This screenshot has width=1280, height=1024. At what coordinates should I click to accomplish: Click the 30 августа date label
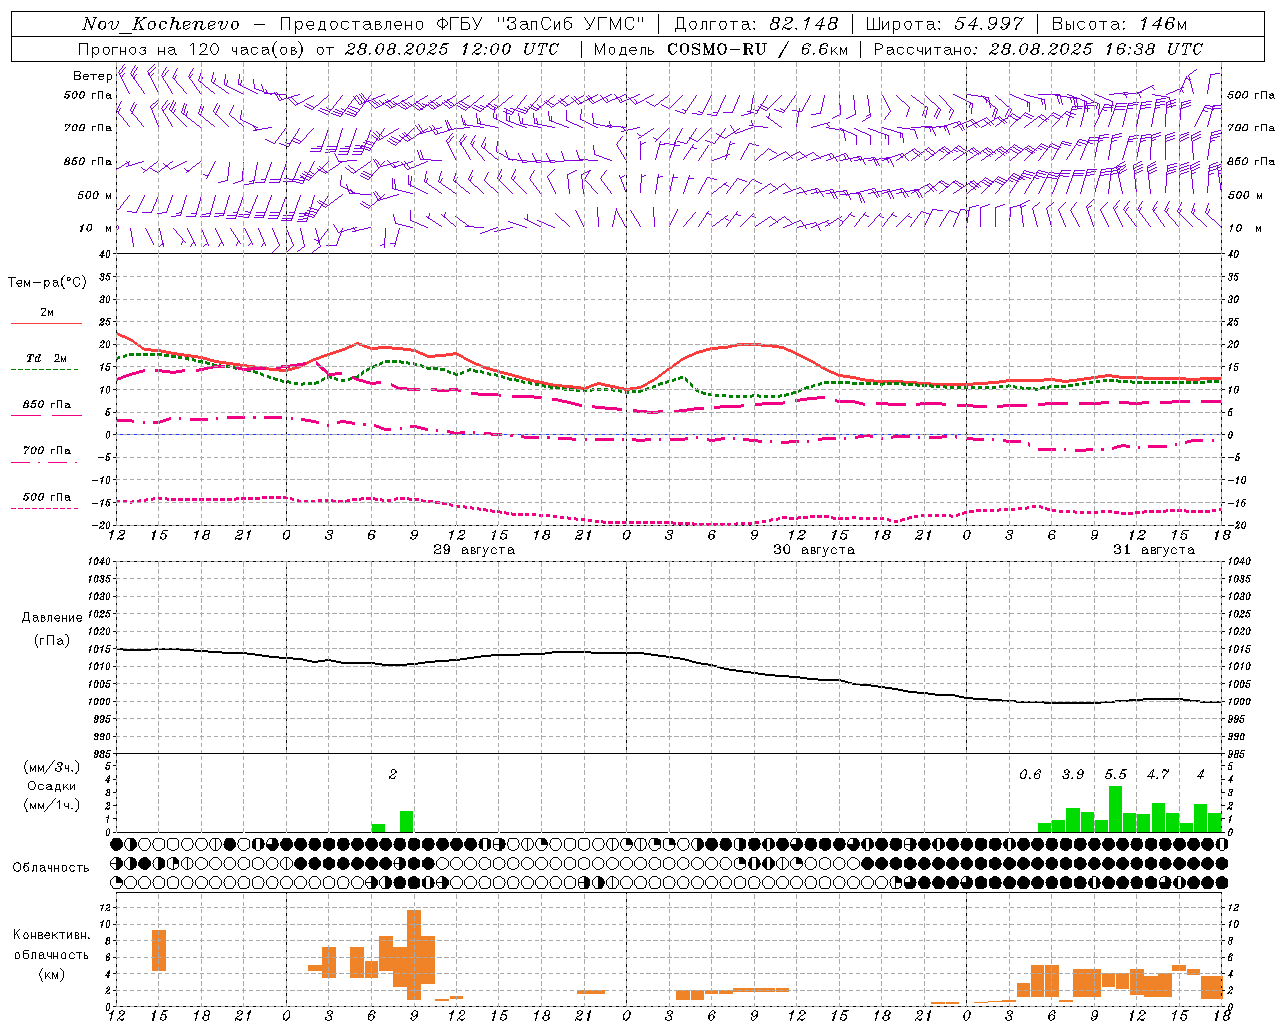[x=814, y=550]
